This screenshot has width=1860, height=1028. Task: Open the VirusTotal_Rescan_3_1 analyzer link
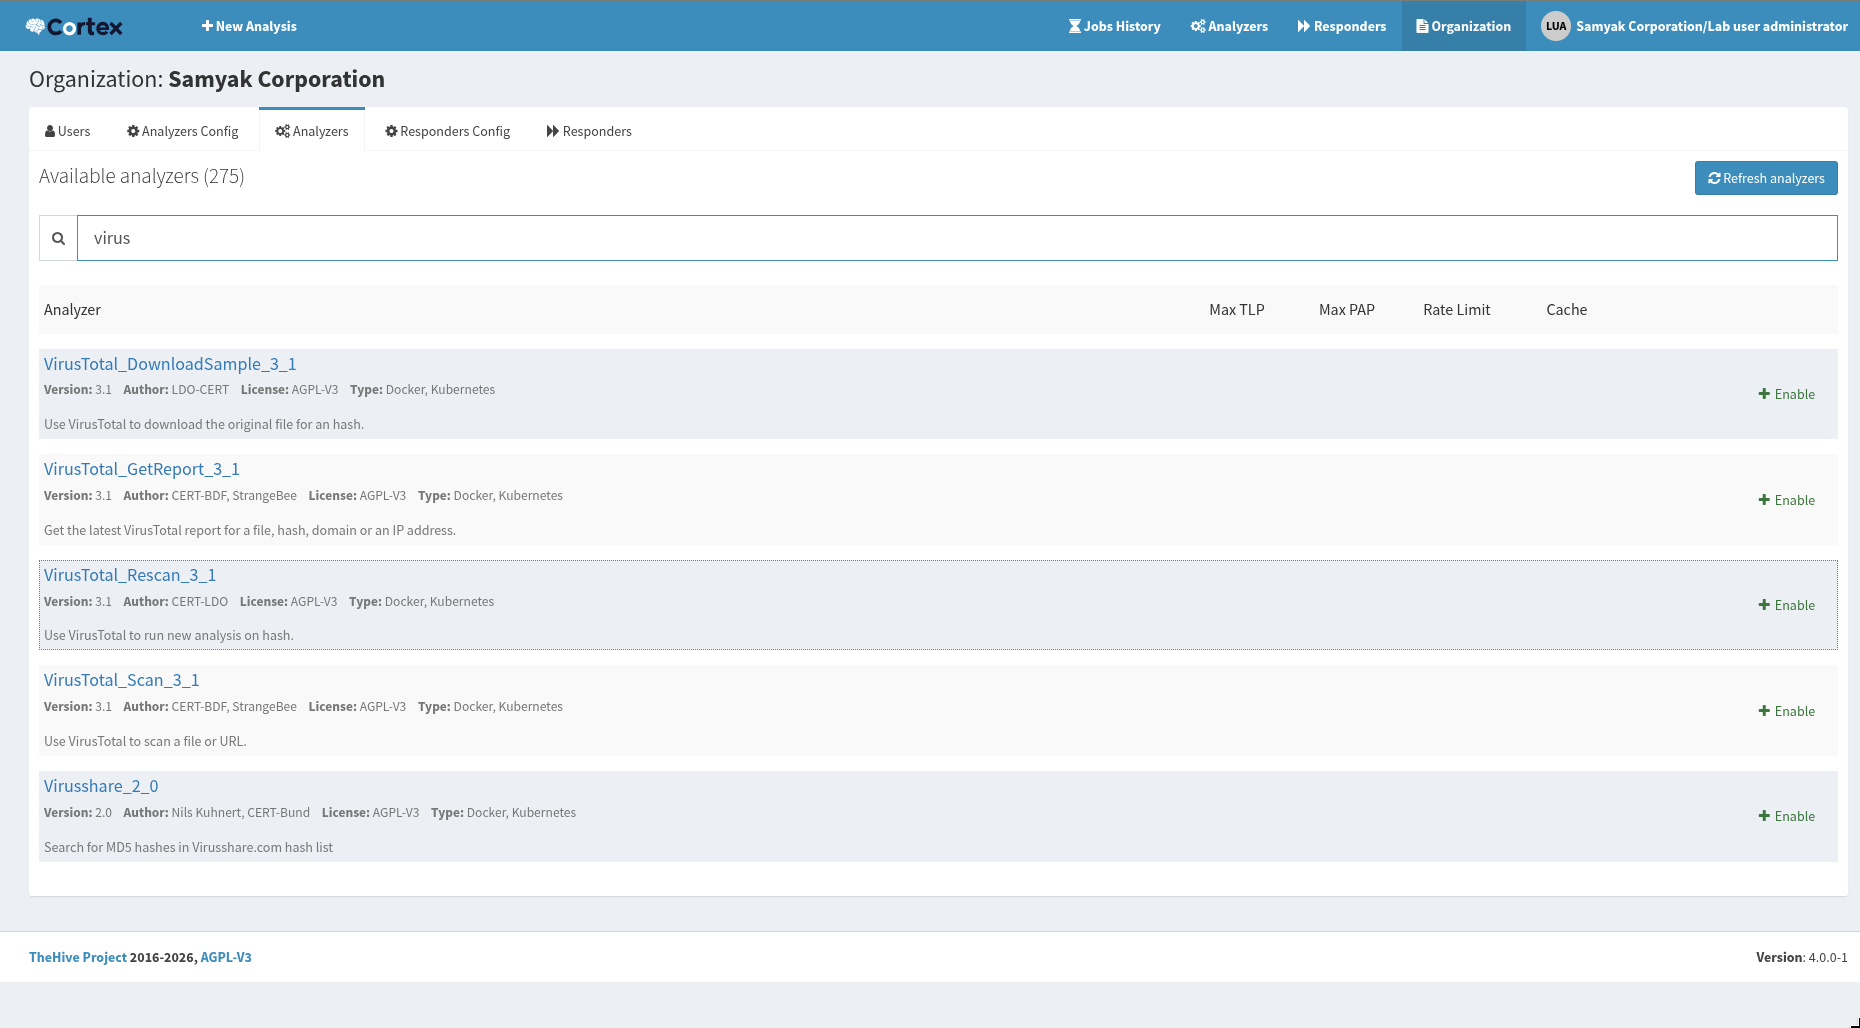(x=130, y=575)
